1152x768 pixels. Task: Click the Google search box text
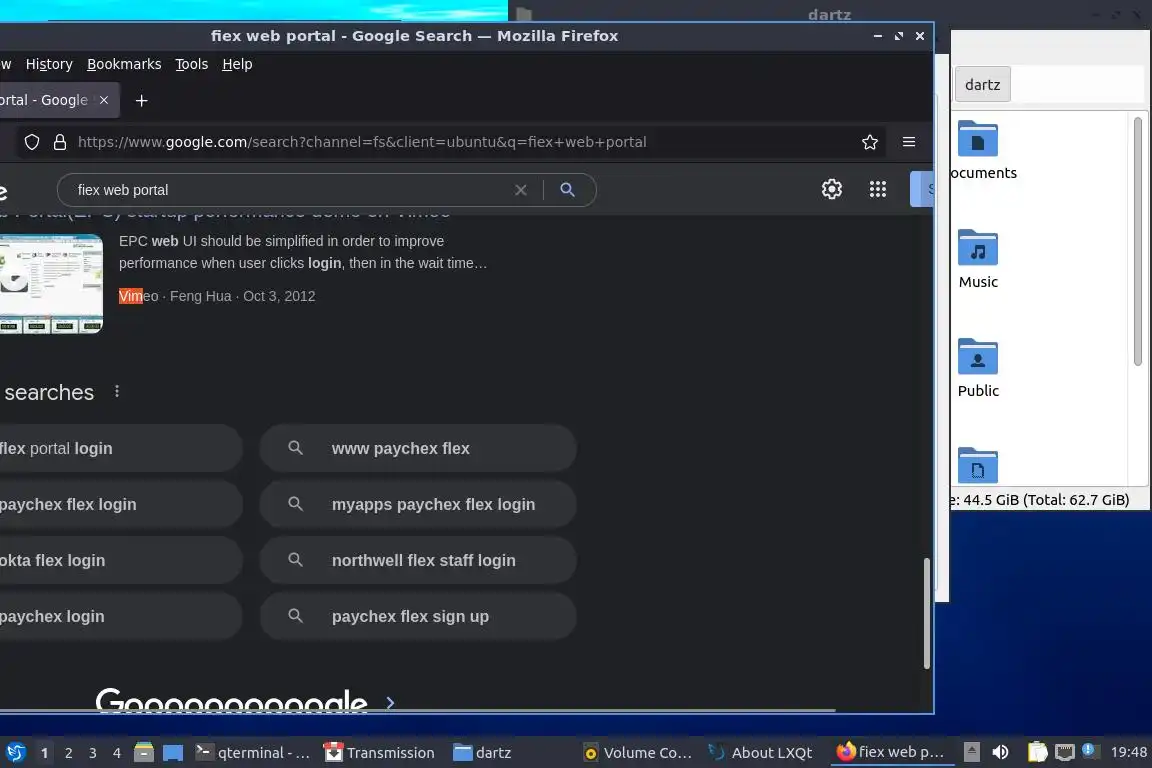(x=123, y=190)
